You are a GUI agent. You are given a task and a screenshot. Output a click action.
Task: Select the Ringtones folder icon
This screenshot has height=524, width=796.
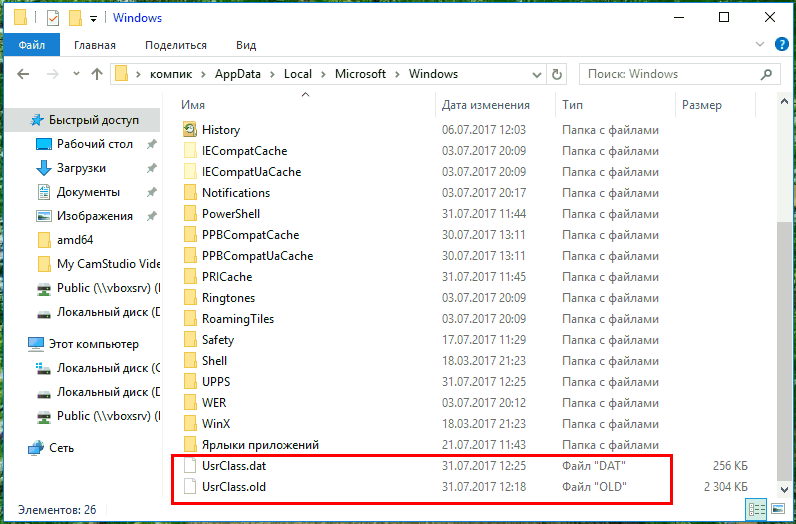tap(190, 298)
